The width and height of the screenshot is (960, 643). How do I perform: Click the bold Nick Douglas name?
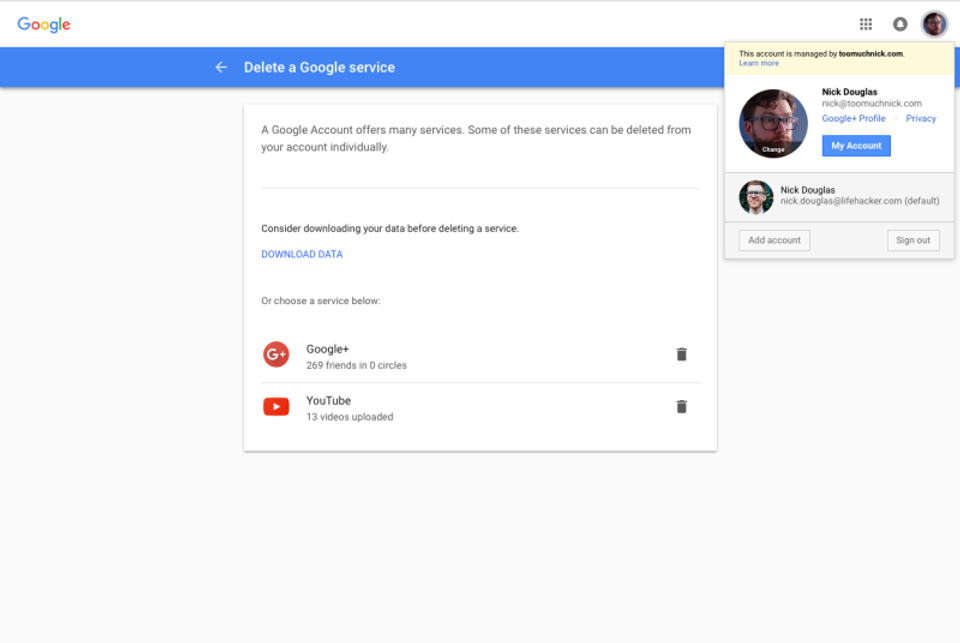pos(849,92)
